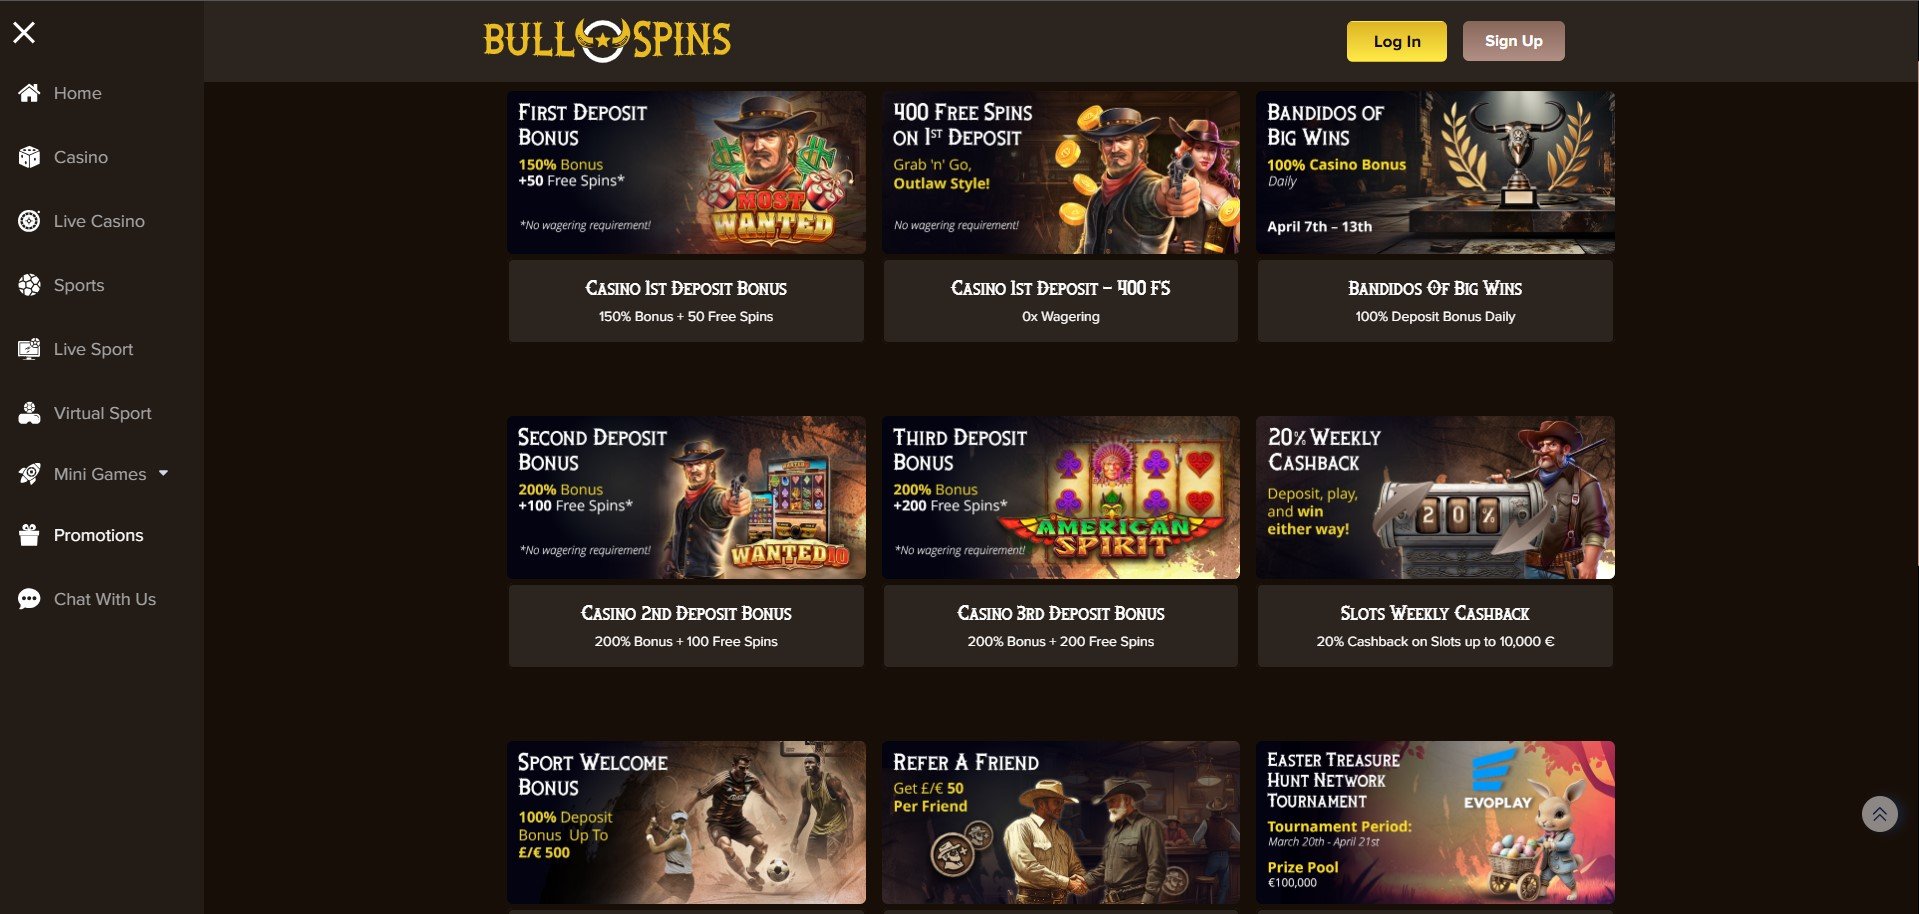Click the Casino dice icon
The width and height of the screenshot is (1919, 914).
[x=29, y=157]
